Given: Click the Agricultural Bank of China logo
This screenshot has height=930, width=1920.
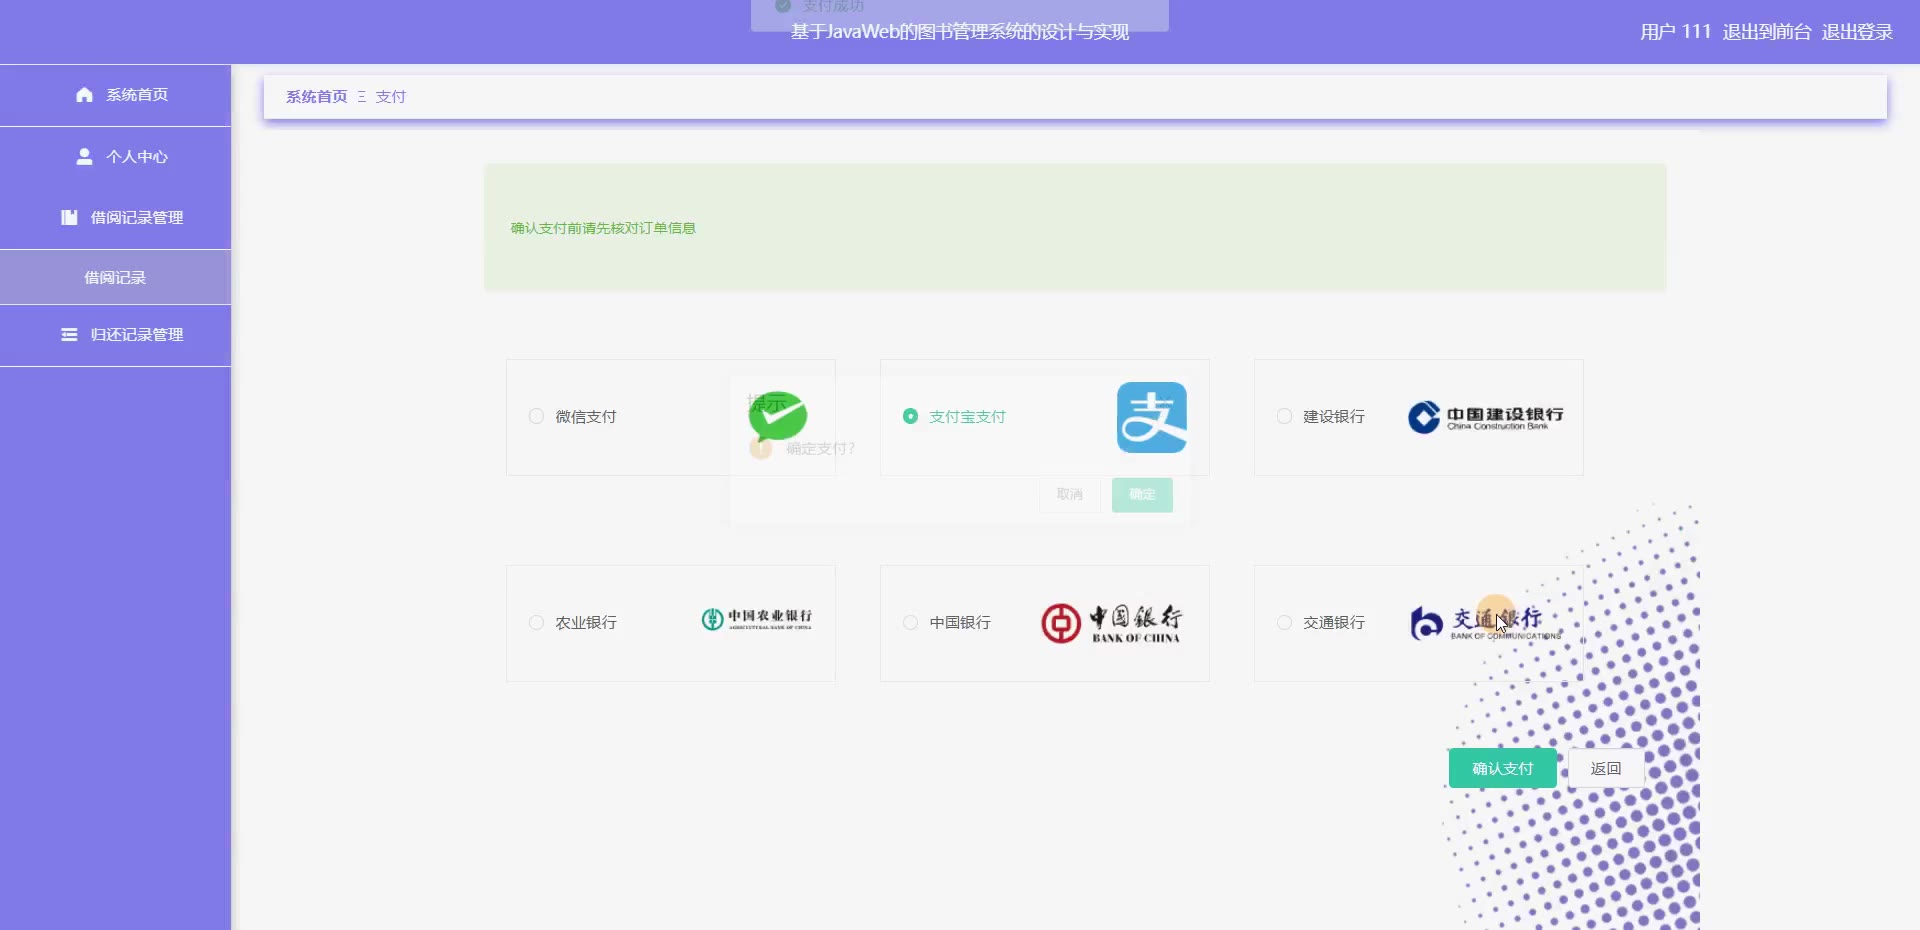Looking at the screenshot, I should pos(757,620).
